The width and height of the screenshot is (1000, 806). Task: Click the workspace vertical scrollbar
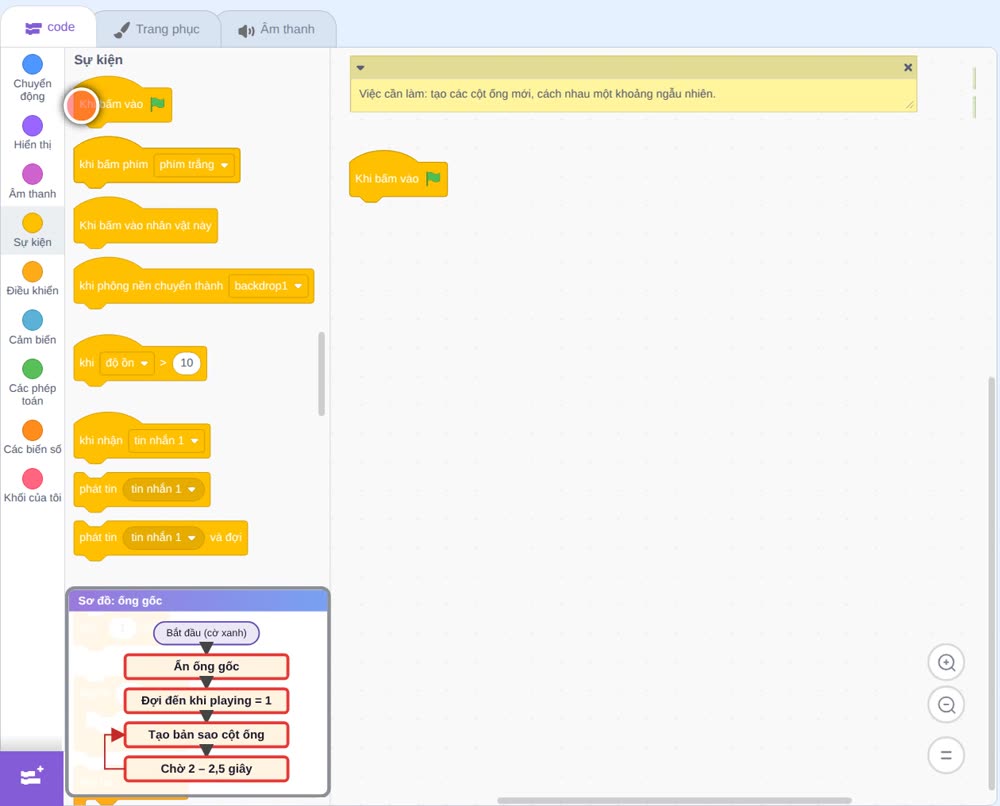991,583
